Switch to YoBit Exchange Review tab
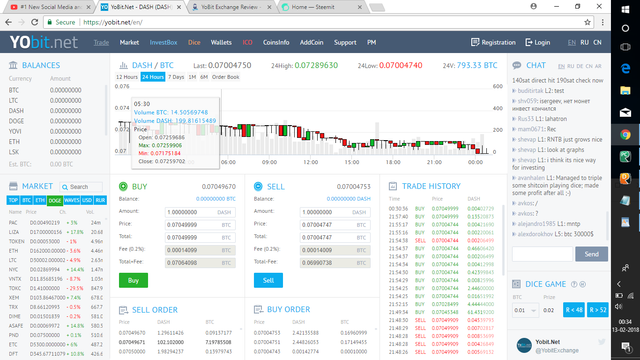Image resolution: width=640 pixels, height=360 pixels. tap(232, 7)
